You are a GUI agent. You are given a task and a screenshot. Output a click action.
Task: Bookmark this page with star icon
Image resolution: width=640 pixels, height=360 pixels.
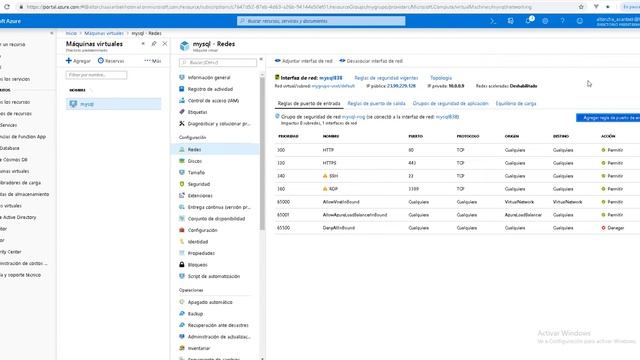pos(581,7)
